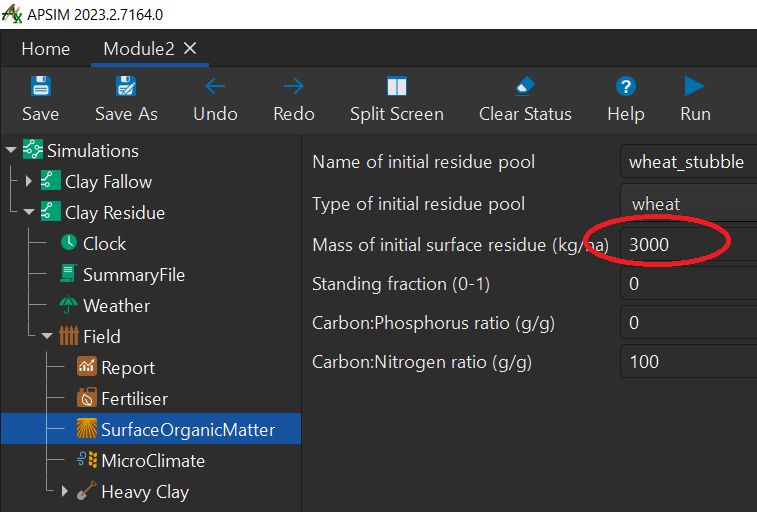The height and width of the screenshot is (512, 757).
Task: Select the Report tree item
Action: point(128,368)
